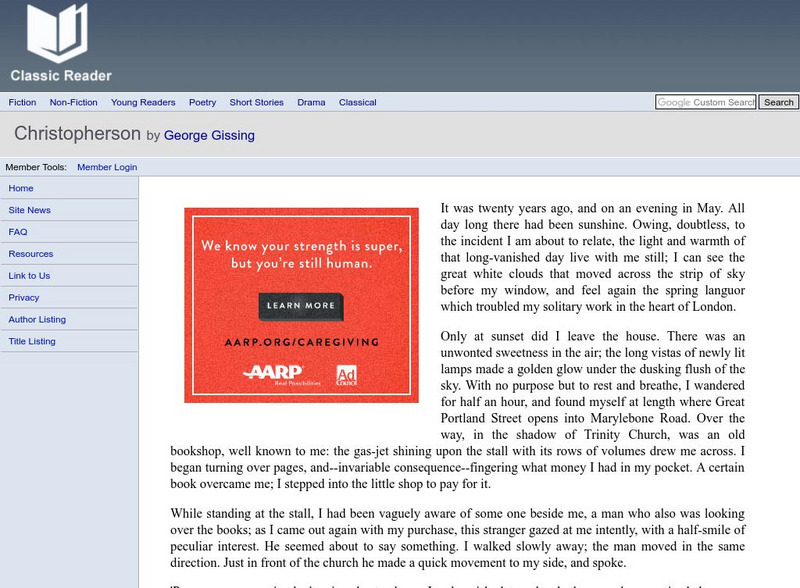Viewport: 800px width, 588px height.
Task: Click Learn More in AARP ad
Action: click(301, 306)
